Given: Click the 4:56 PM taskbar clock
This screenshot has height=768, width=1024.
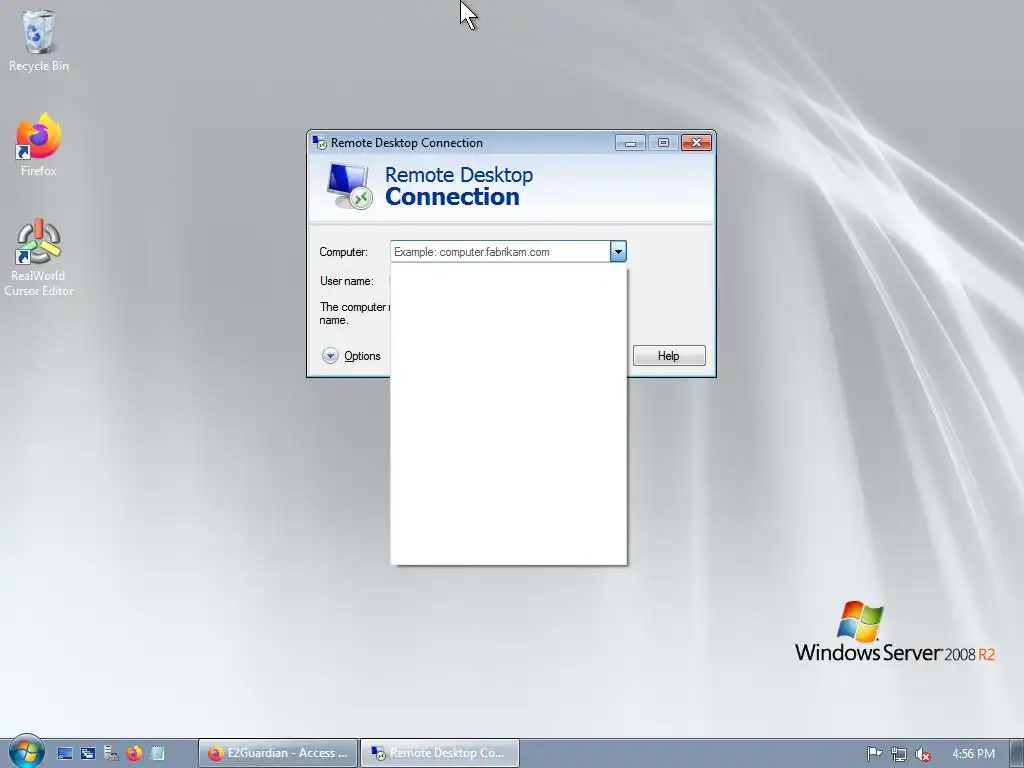Looking at the screenshot, I should (973, 754).
